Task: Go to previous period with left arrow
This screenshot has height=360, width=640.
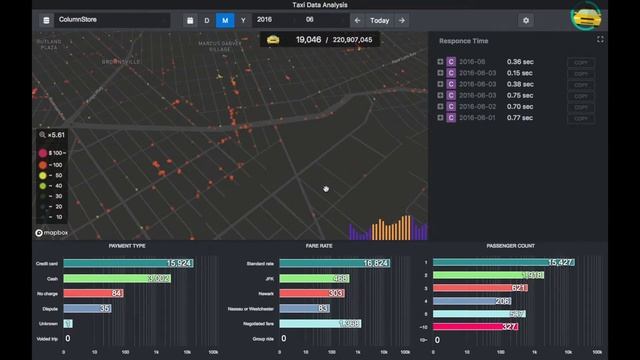Action: coord(357,20)
